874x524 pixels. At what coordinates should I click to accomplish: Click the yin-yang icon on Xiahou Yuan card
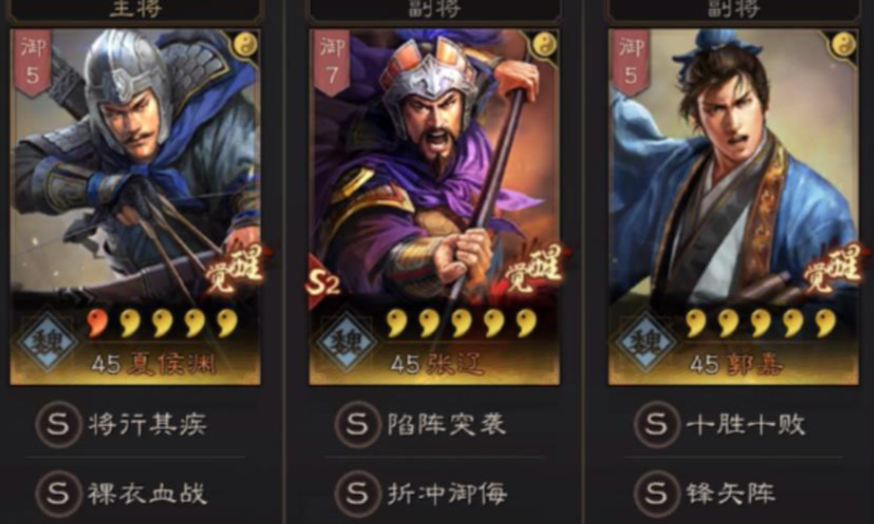tap(245, 45)
